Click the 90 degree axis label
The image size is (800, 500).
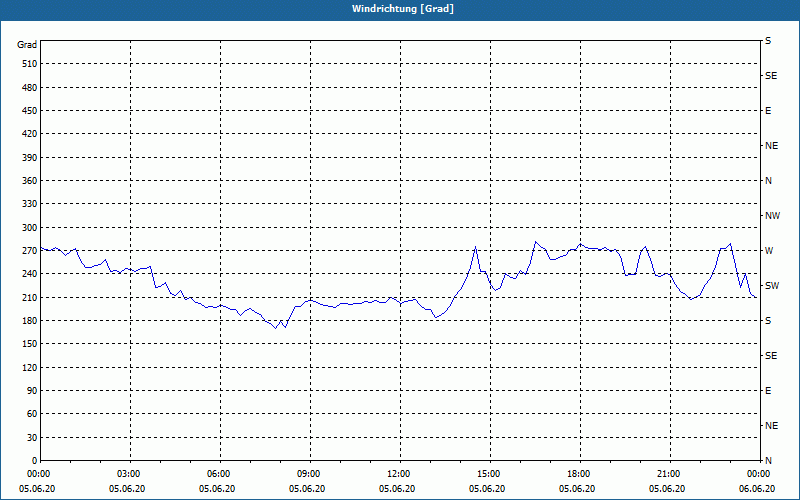[32, 391]
